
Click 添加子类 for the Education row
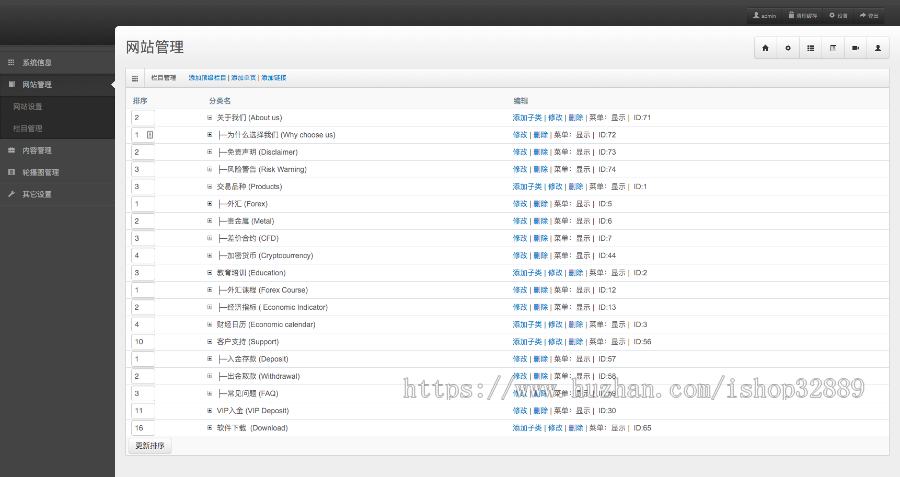click(x=527, y=273)
